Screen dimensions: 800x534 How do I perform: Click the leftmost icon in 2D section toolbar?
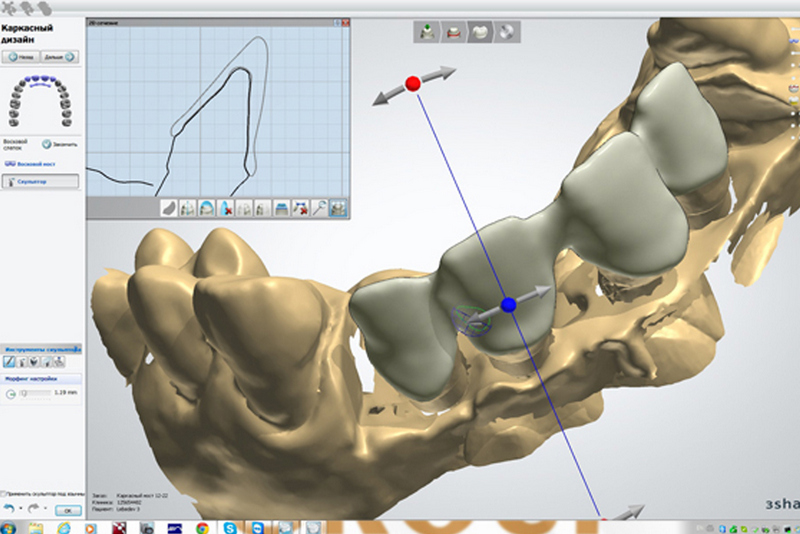coord(169,208)
